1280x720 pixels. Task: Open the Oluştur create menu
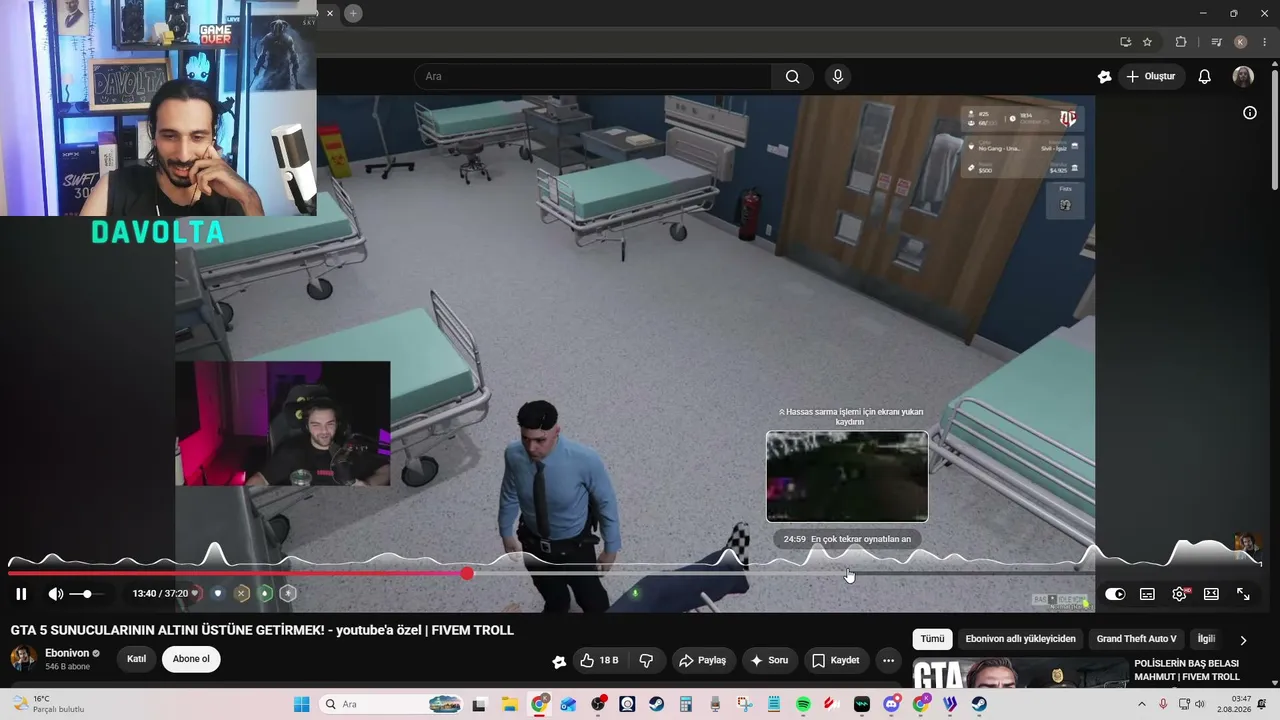point(1151,77)
